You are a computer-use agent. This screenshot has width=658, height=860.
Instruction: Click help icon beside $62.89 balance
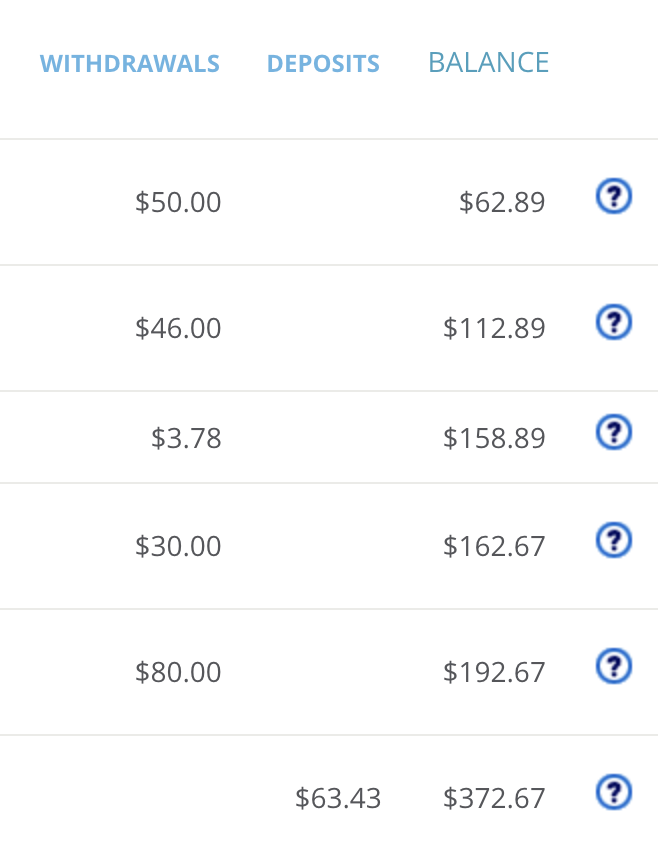point(614,197)
